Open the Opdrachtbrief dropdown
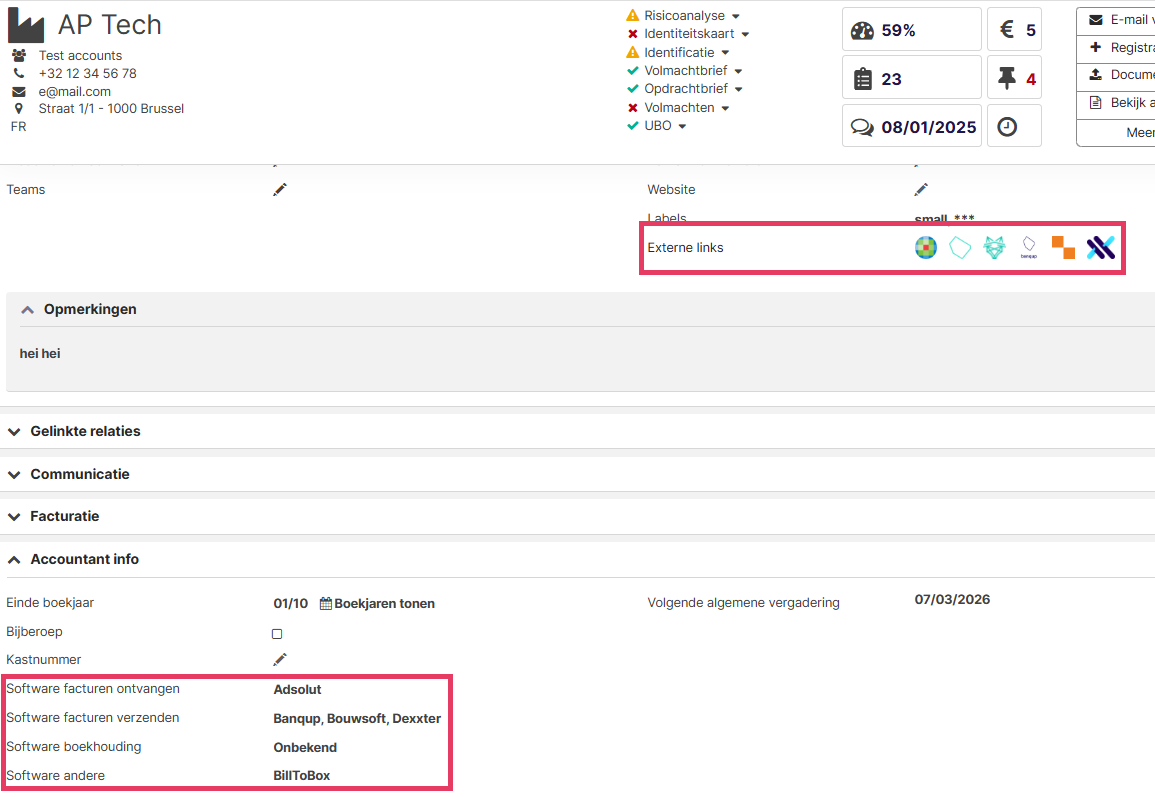This screenshot has height=797, width=1155. (738, 89)
